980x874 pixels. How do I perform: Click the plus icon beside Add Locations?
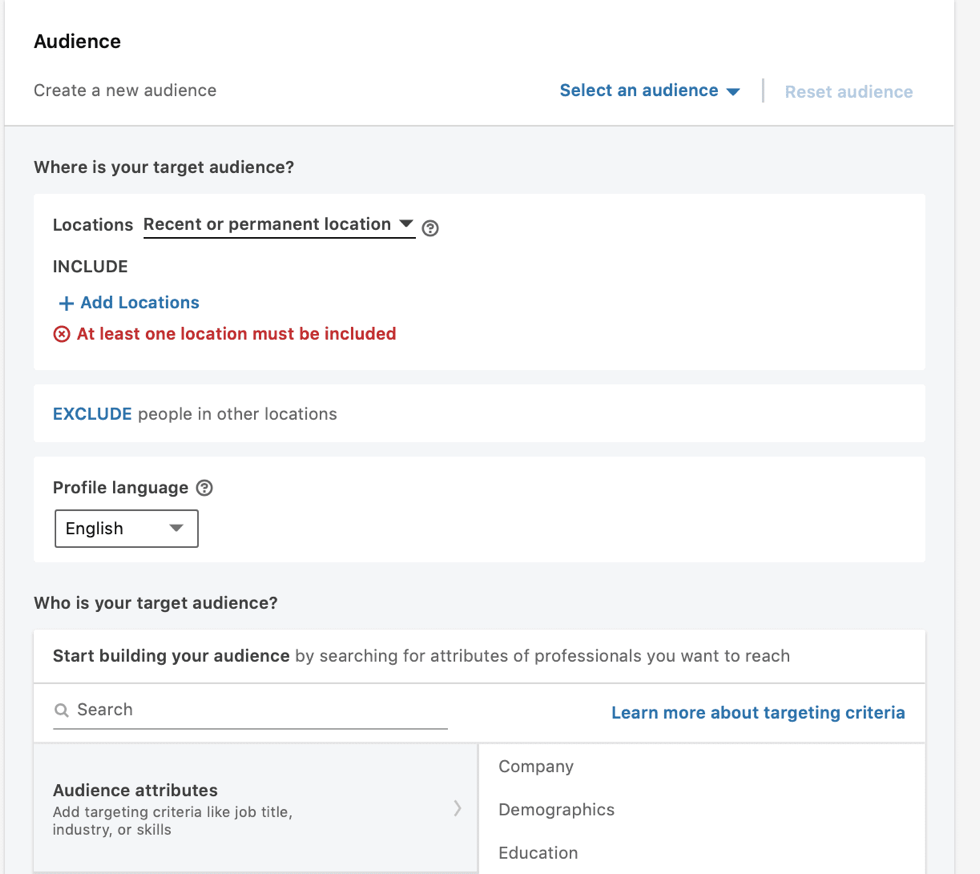66,303
